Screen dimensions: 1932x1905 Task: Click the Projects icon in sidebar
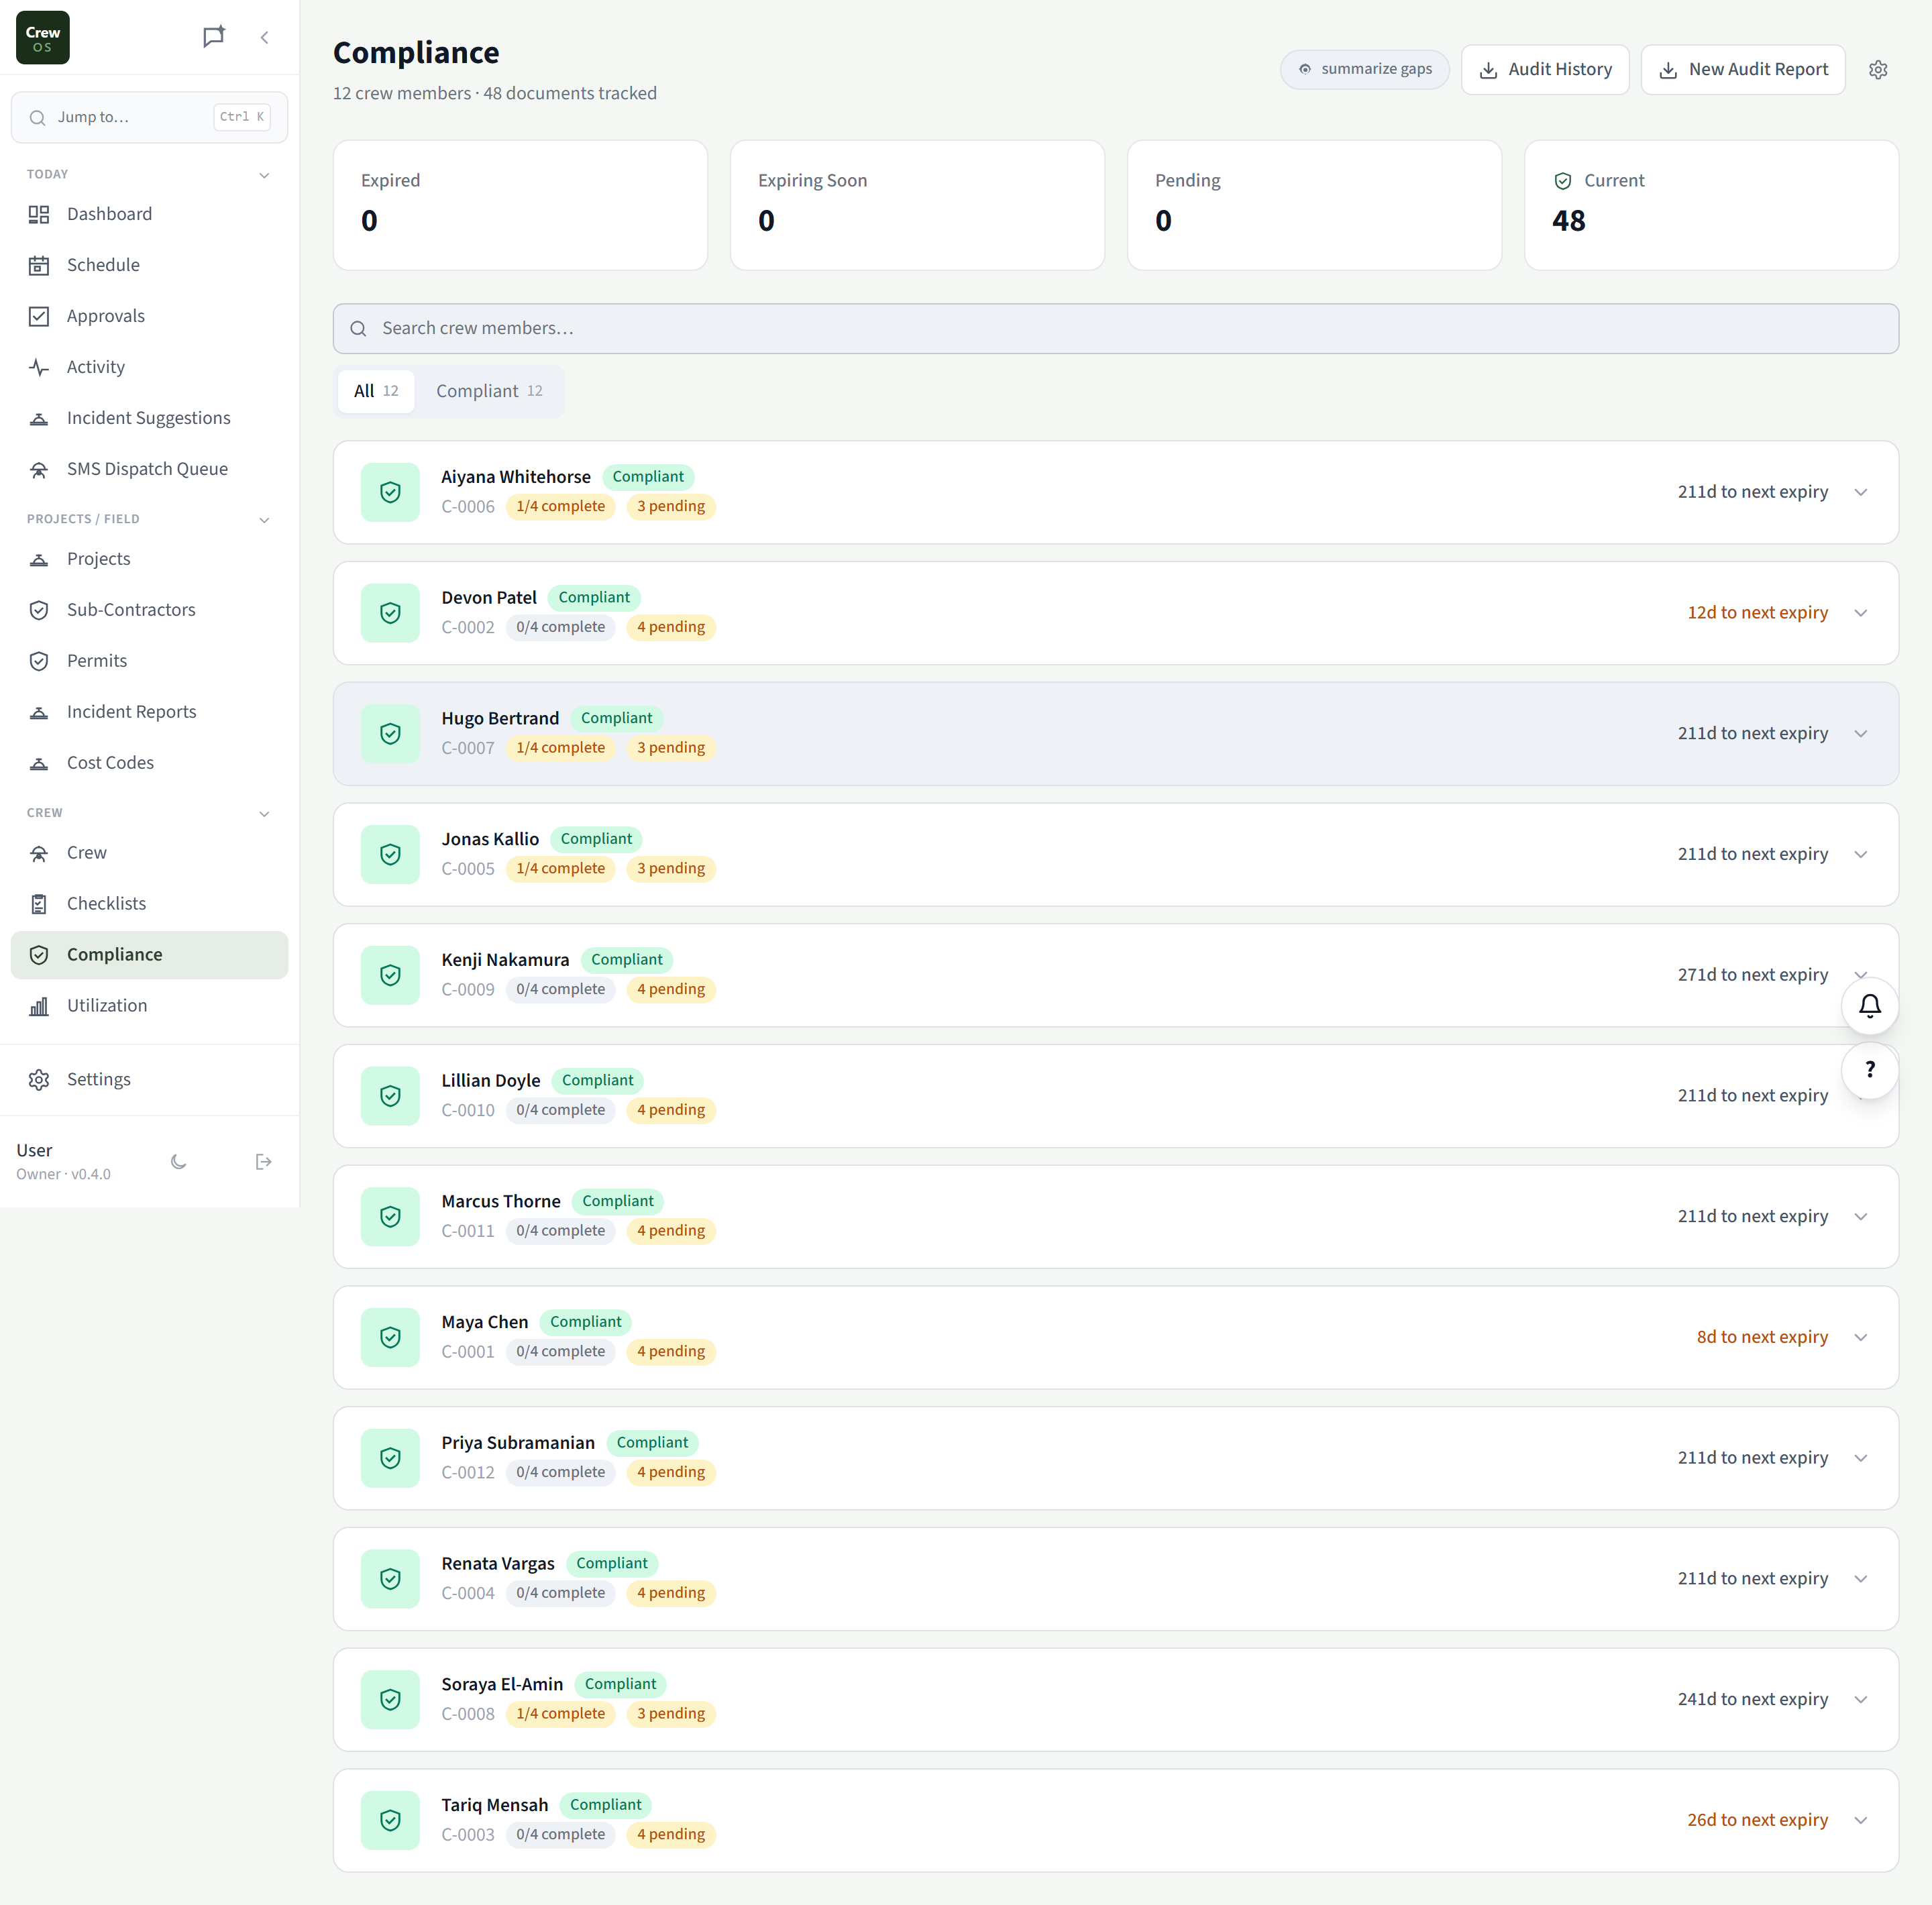[x=39, y=559]
